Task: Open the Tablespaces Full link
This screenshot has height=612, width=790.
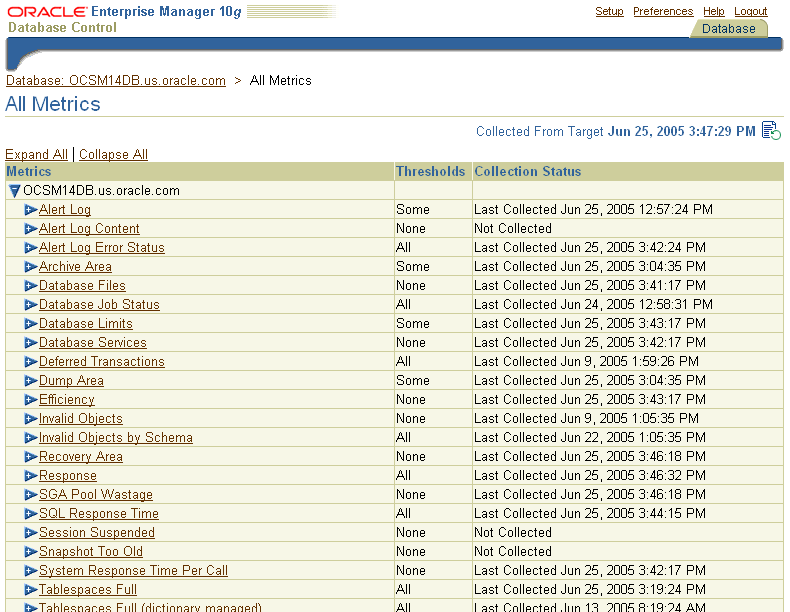Action: coord(88,589)
